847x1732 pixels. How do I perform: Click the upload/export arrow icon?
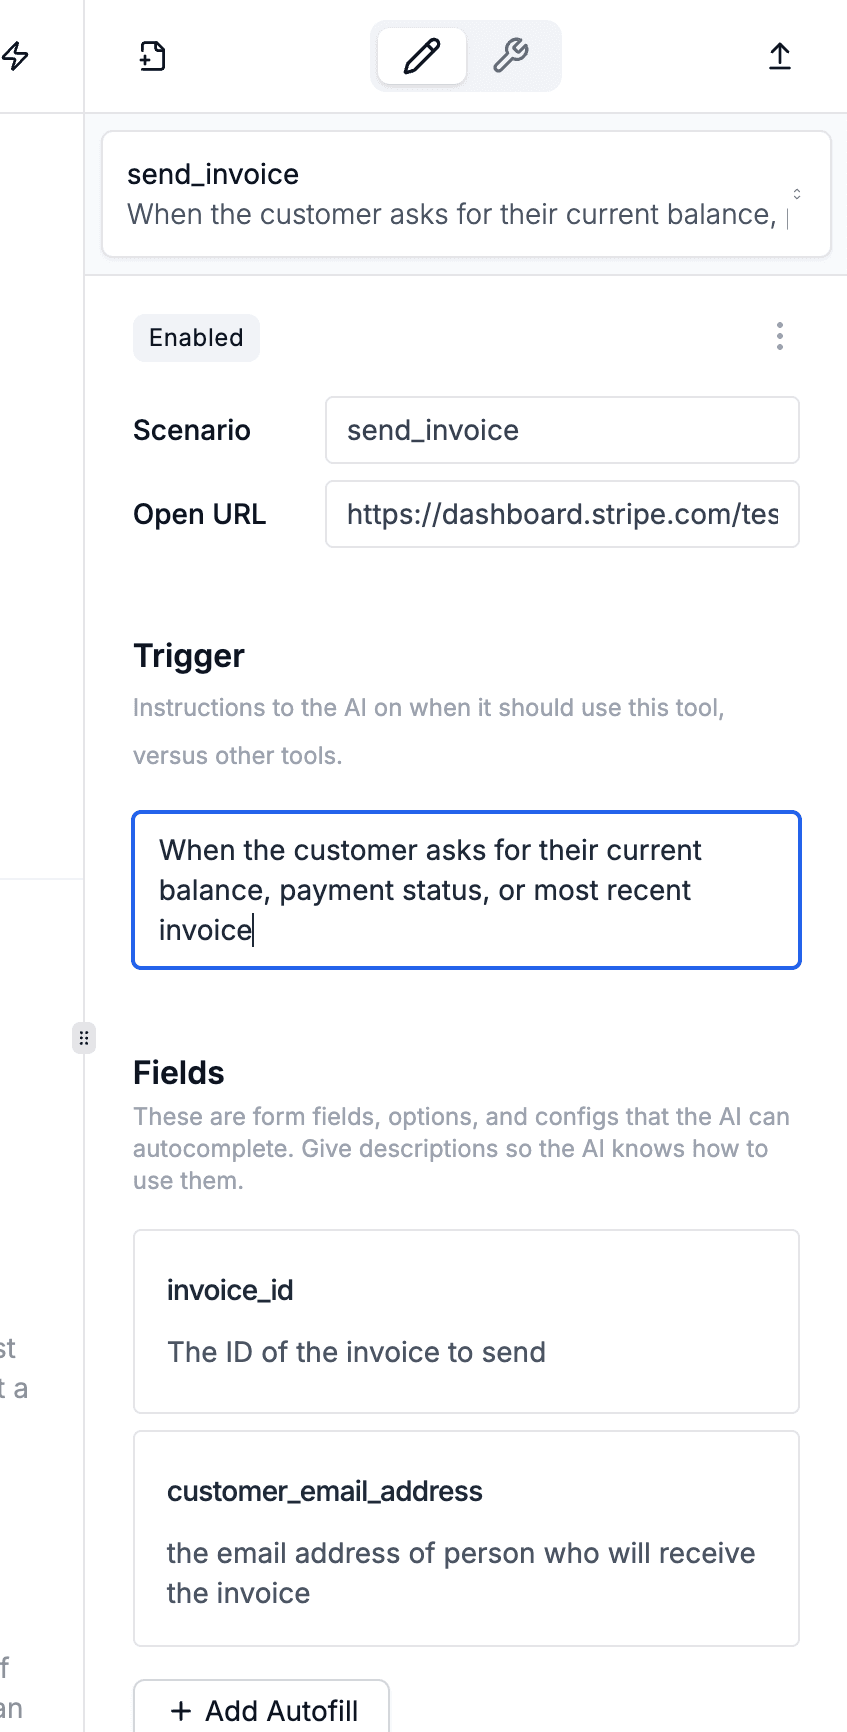point(779,57)
